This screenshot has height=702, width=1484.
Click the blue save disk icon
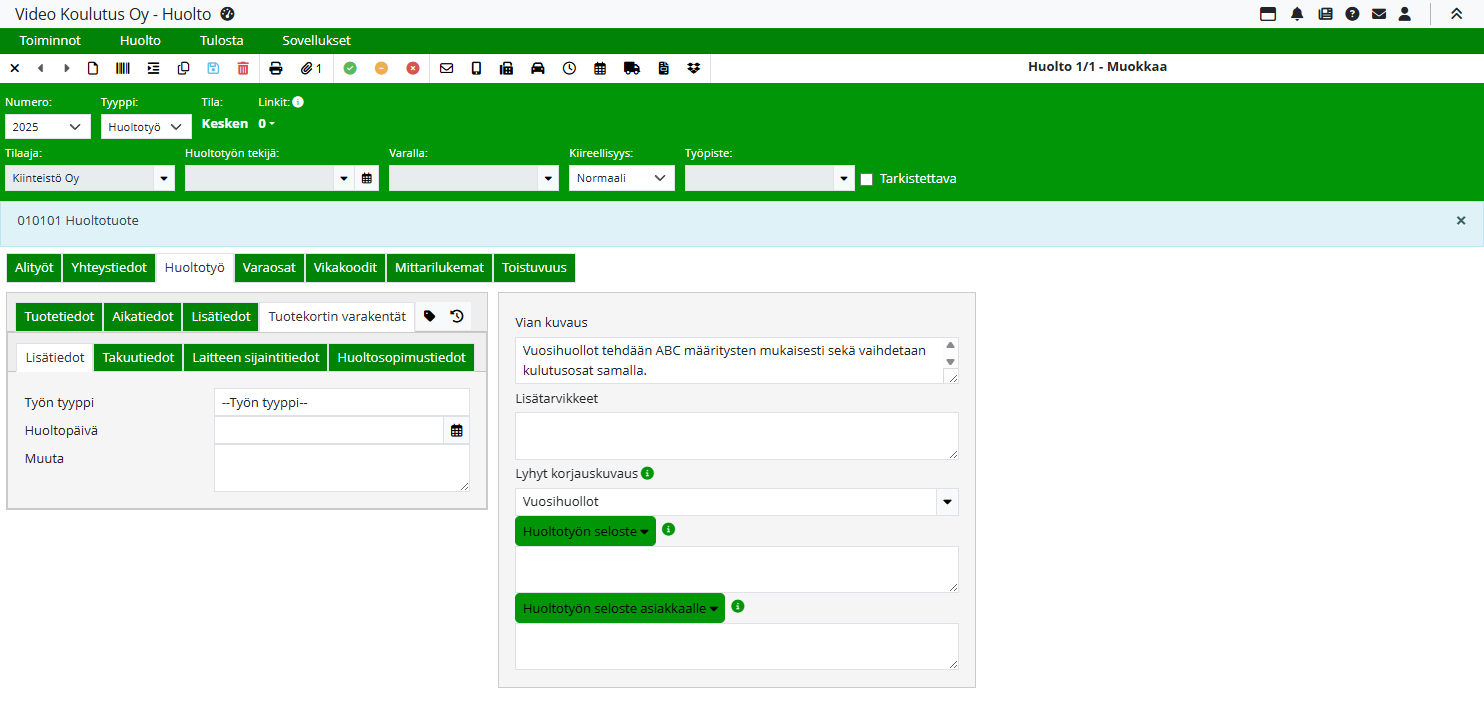pos(213,68)
